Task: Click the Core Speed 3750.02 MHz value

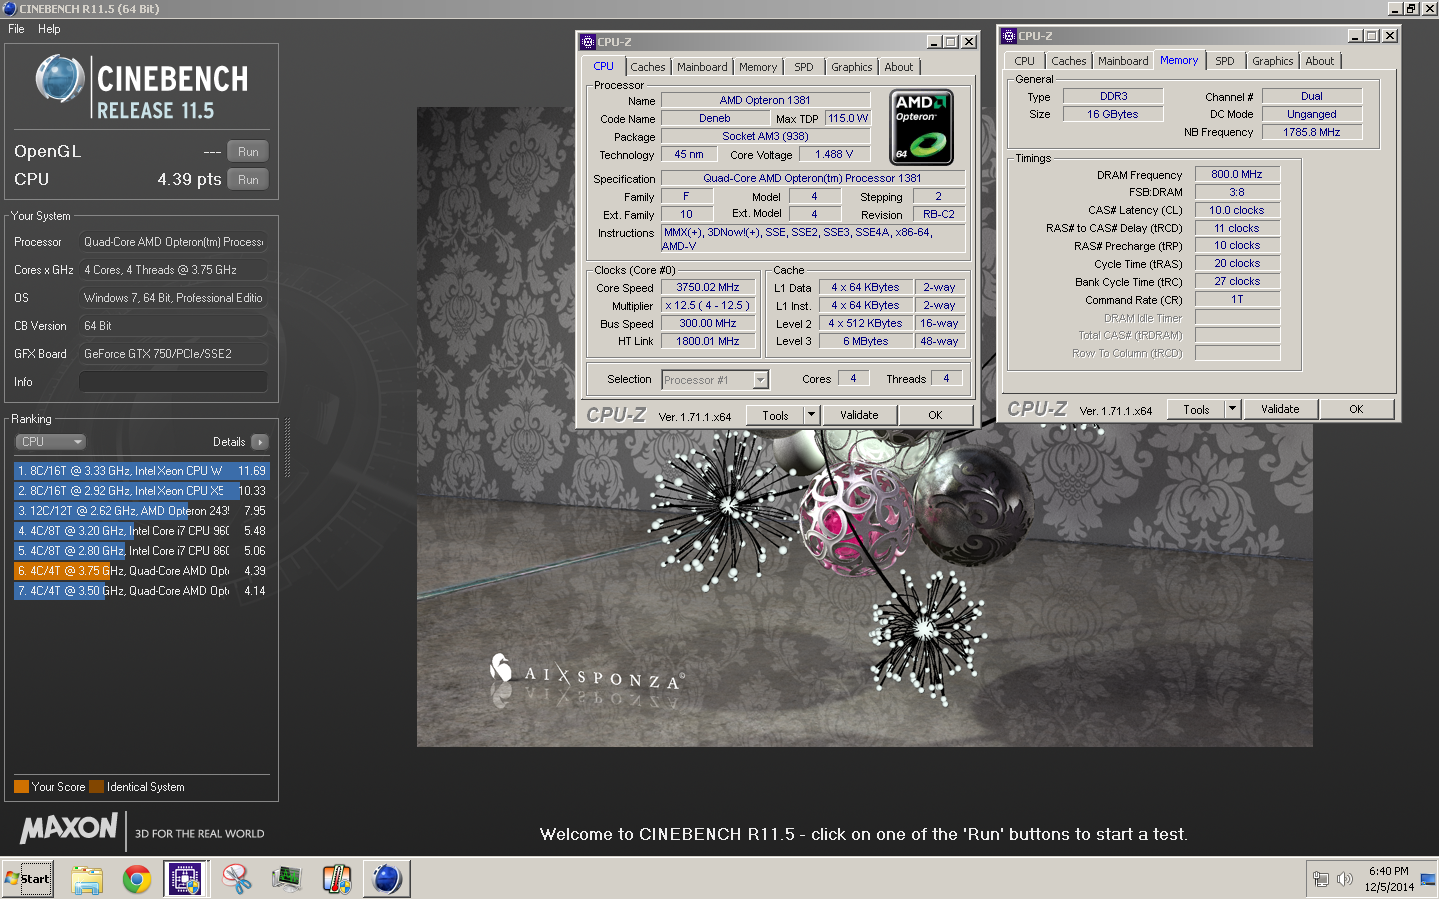Action: click(x=708, y=287)
